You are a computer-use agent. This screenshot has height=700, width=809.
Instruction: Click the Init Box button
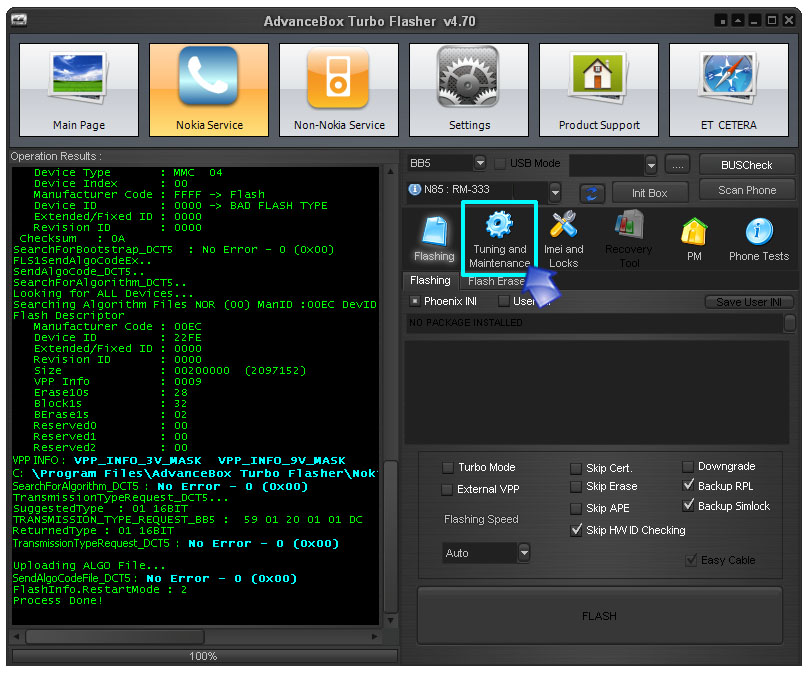[x=650, y=193]
